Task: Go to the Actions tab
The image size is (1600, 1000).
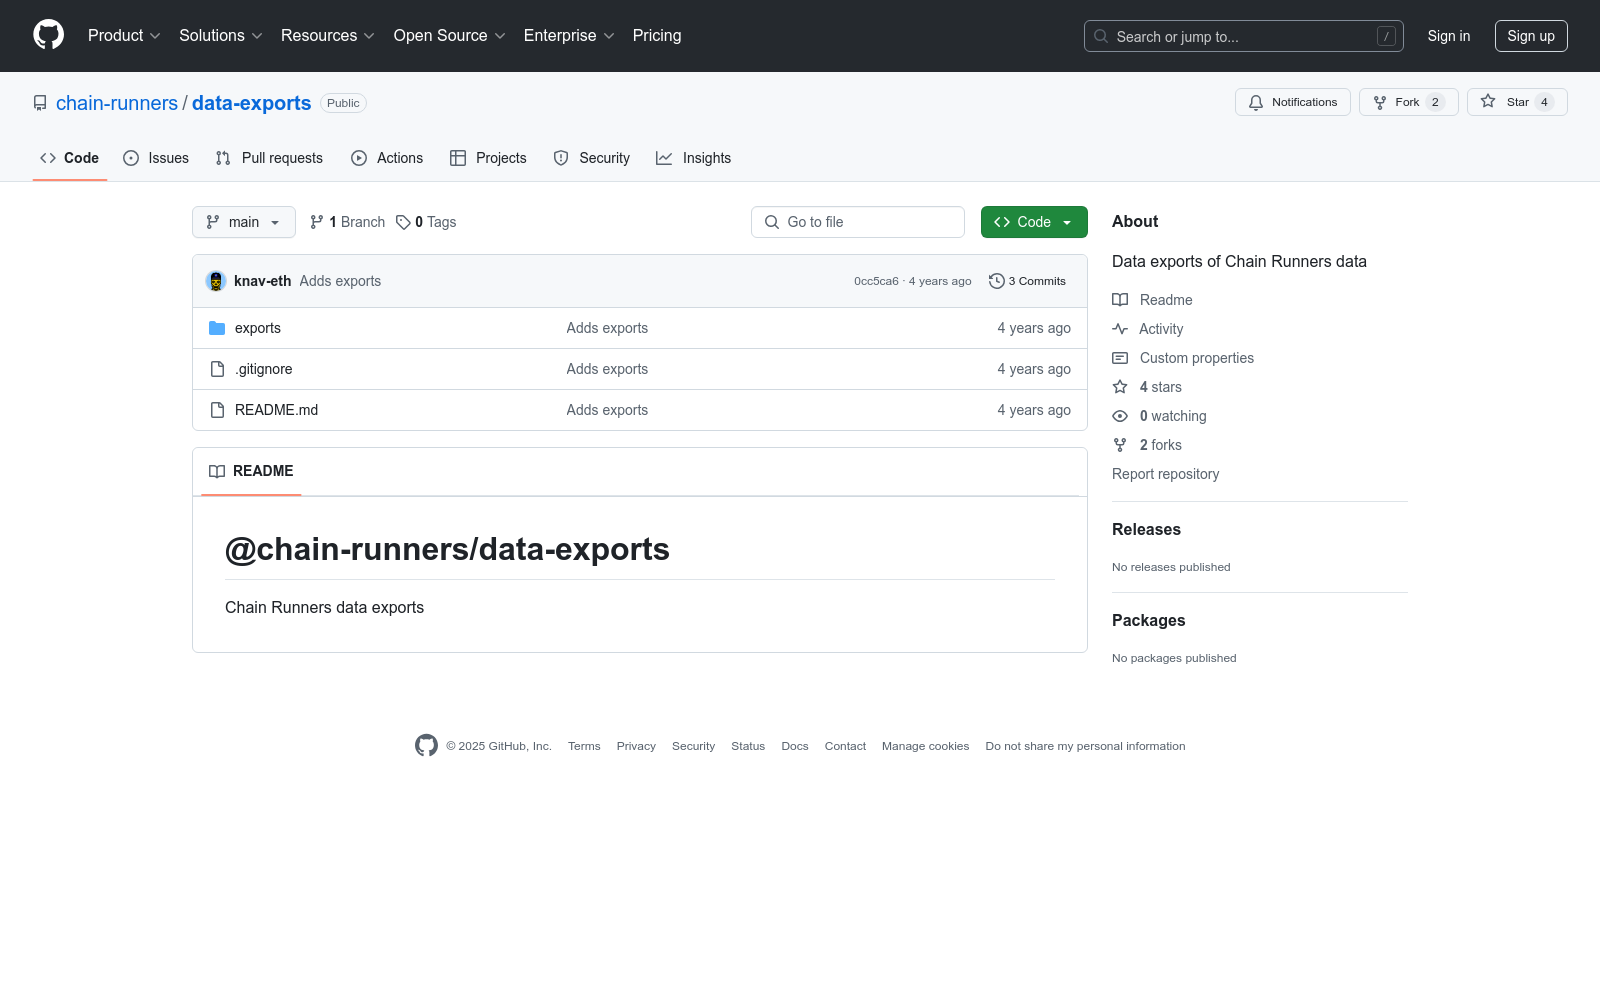Action: click(x=387, y=158)
